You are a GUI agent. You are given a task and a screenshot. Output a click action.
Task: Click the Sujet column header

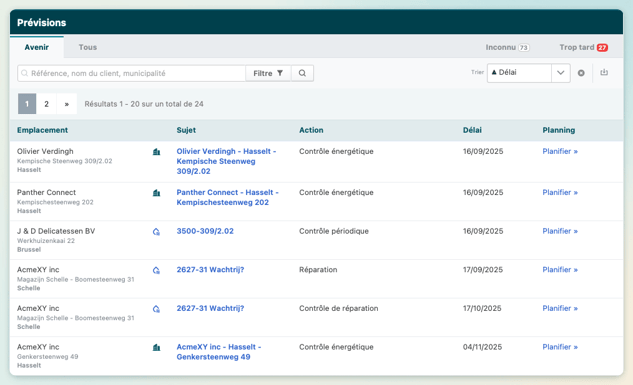[186, 130]
